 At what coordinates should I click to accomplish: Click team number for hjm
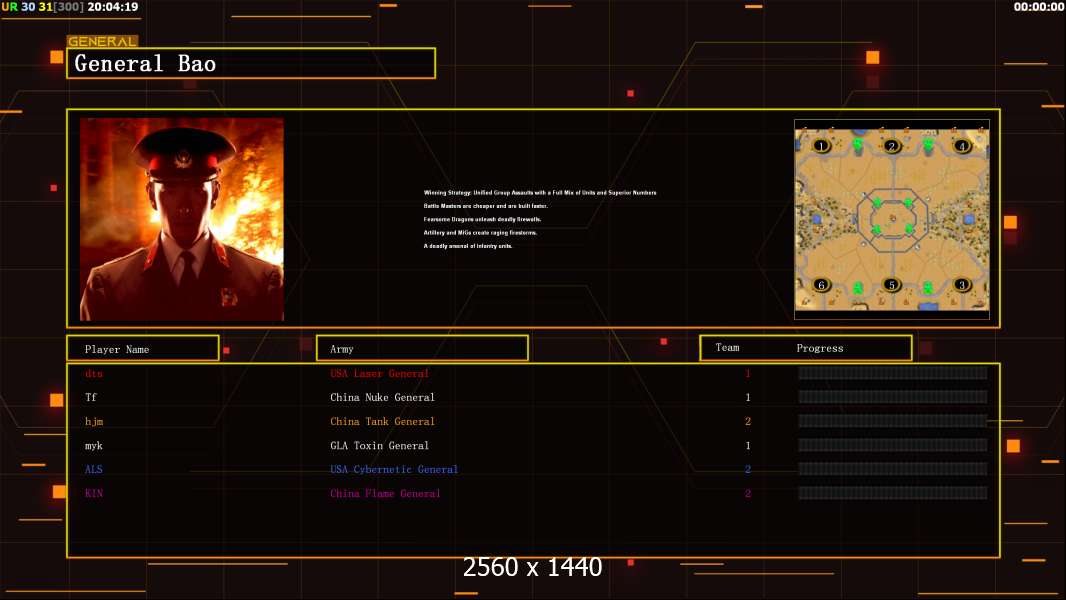748,421
